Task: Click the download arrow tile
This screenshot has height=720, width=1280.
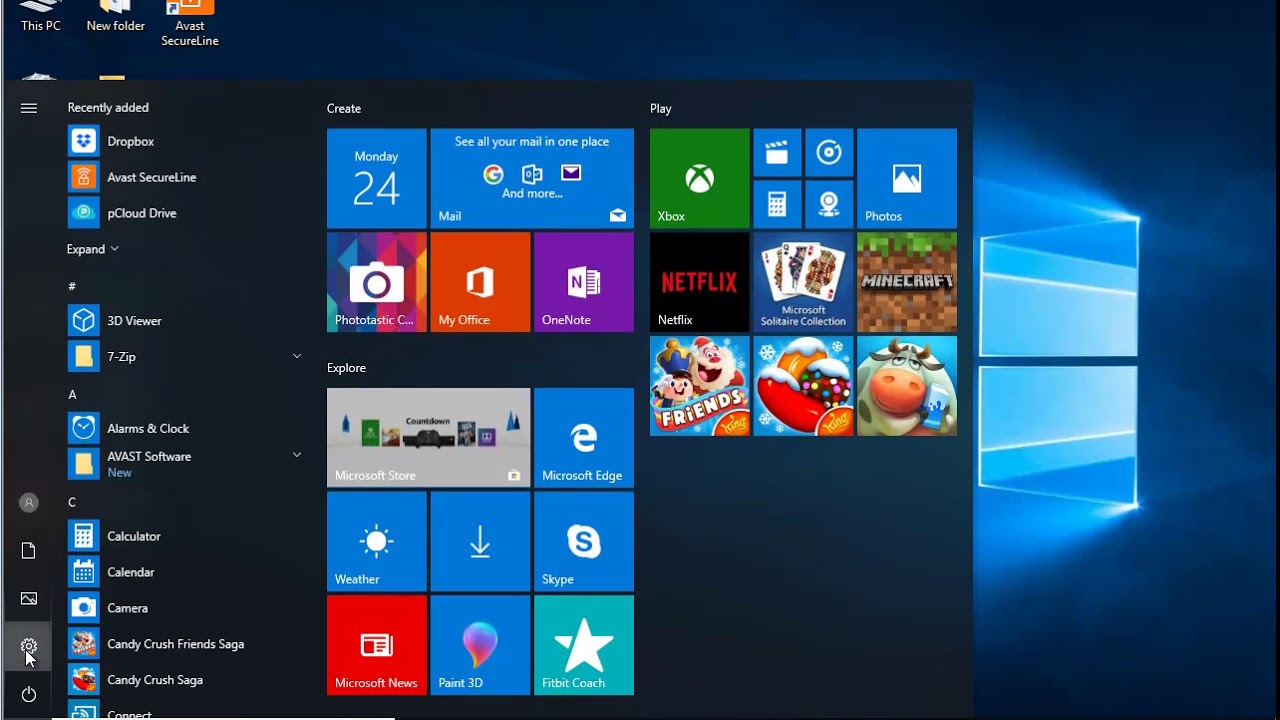Action: point(480,542)
